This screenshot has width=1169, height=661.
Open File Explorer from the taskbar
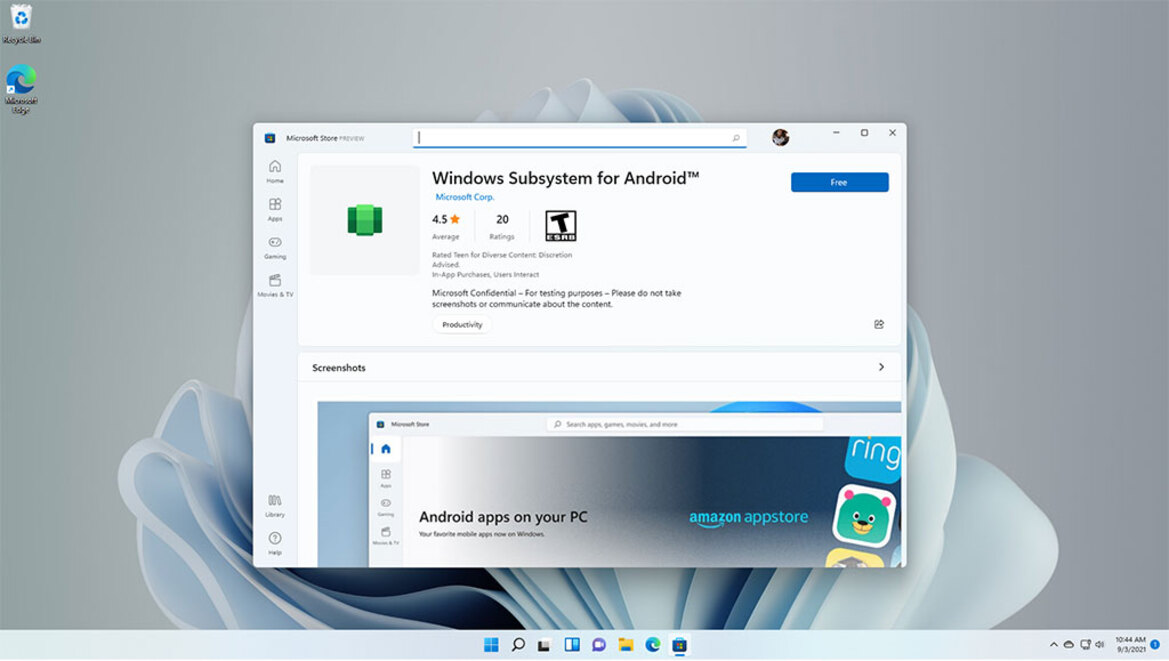tap(626, 645)
